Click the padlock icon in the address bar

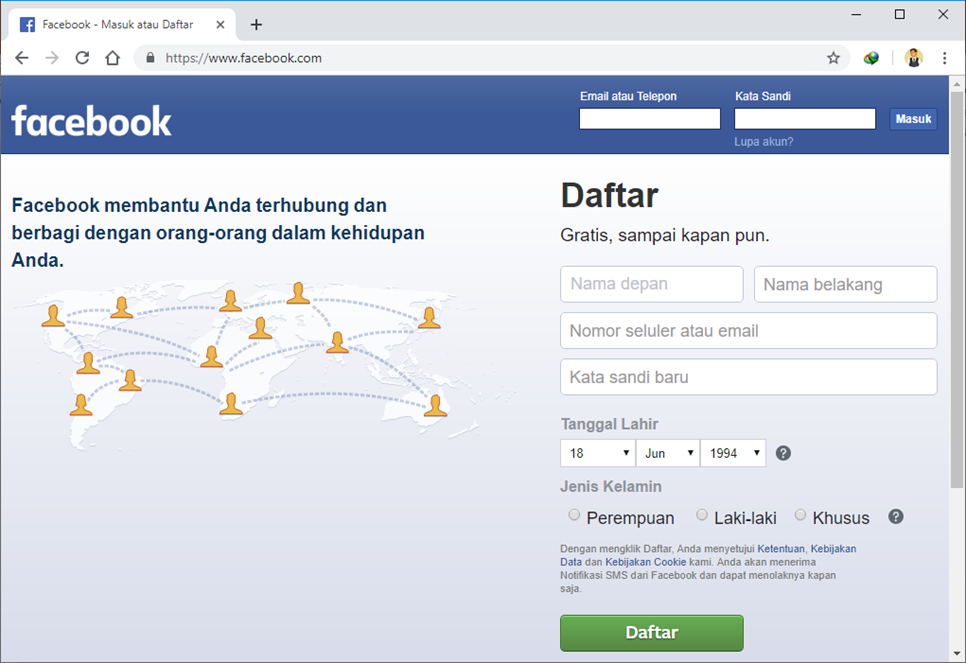[150, 58]
